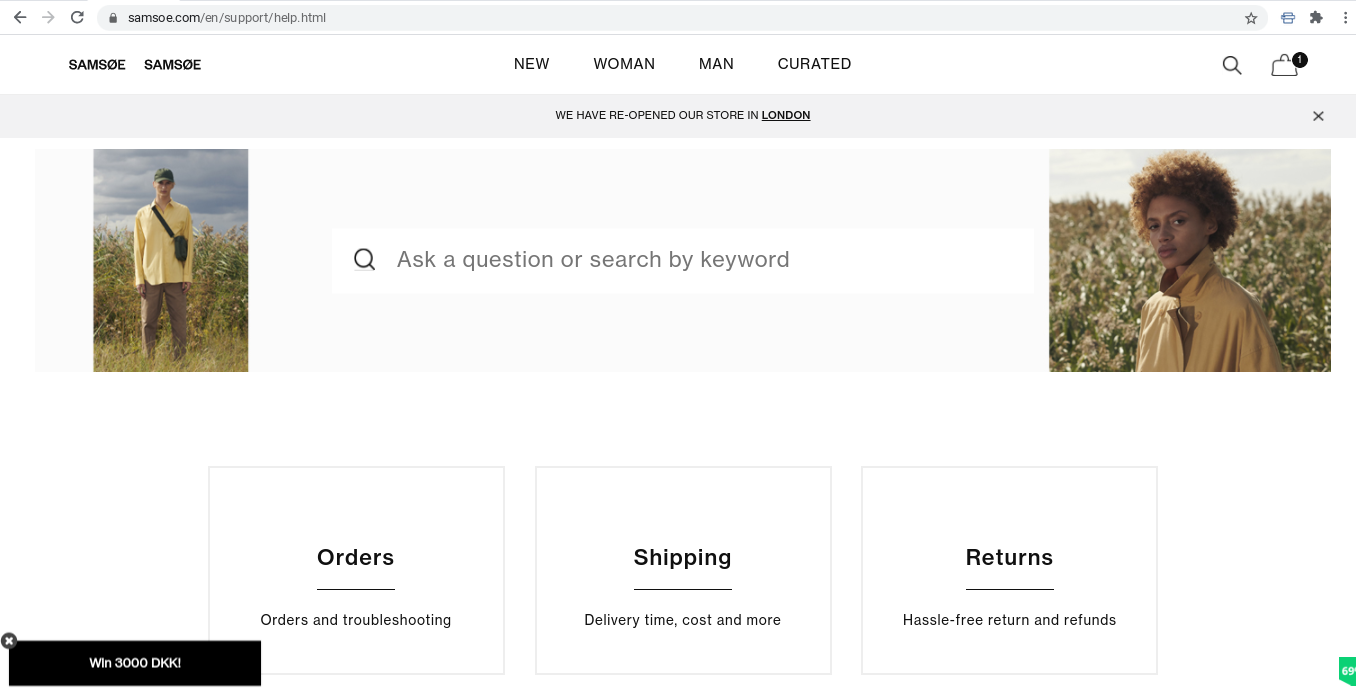The height and width of the screenshot is (688, 1356).
Task: Click the woman in tan jacket image
Action: click(1190, 260)
